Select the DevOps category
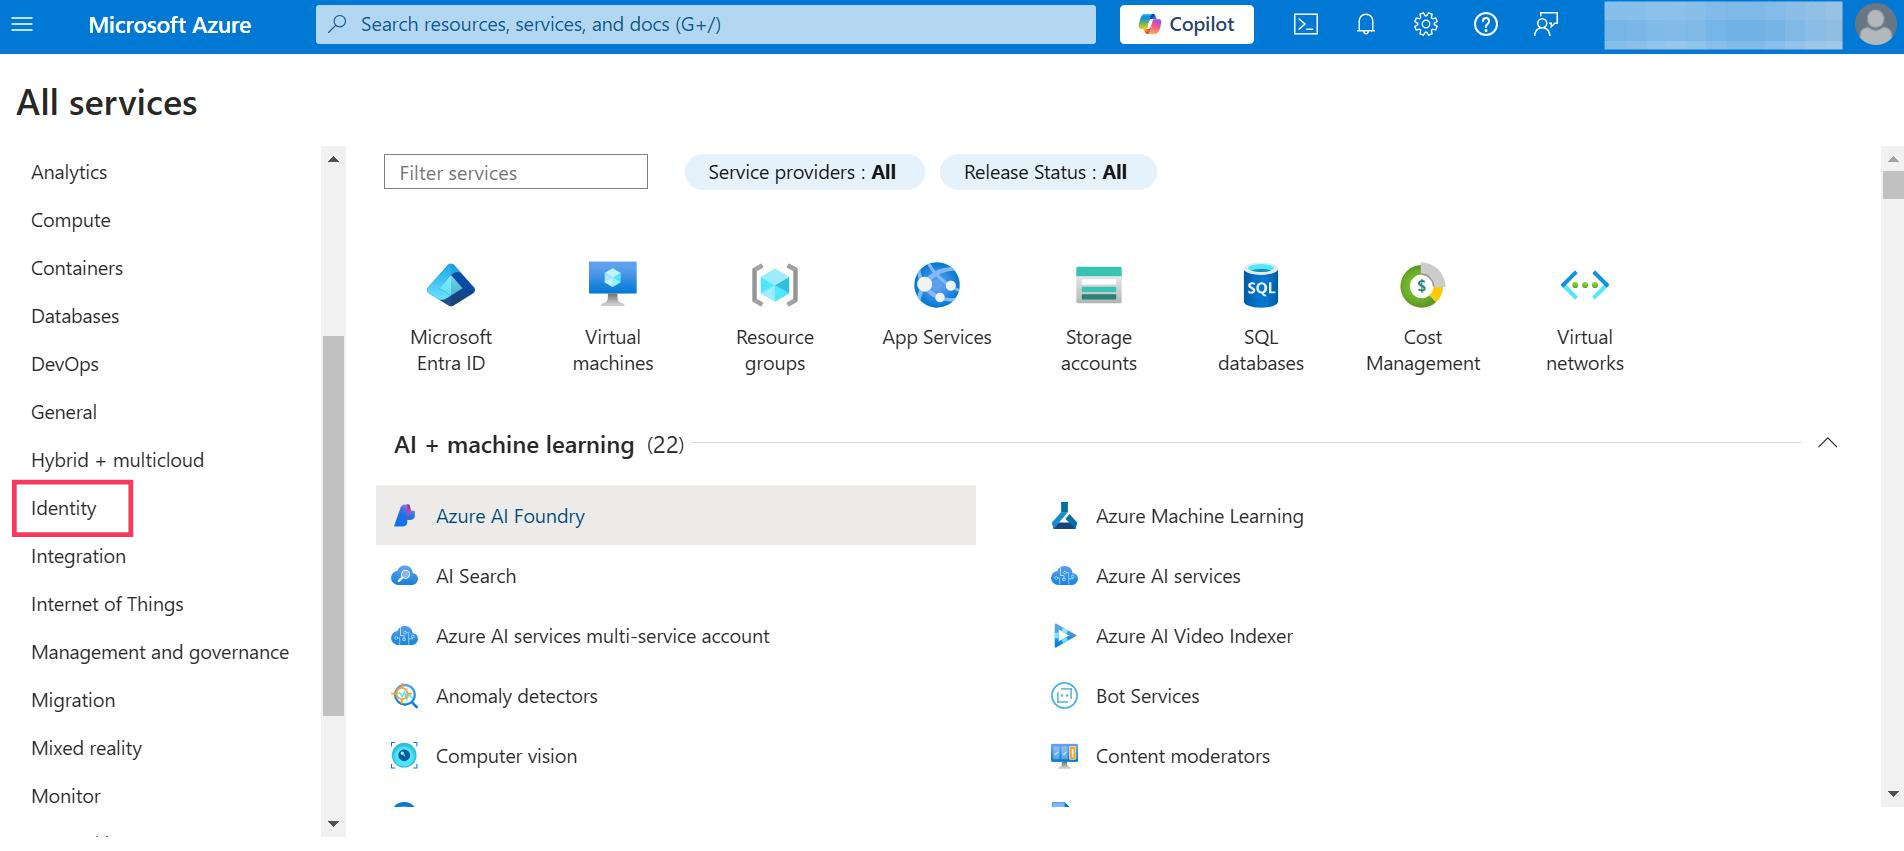 click(x=65, y=364)
